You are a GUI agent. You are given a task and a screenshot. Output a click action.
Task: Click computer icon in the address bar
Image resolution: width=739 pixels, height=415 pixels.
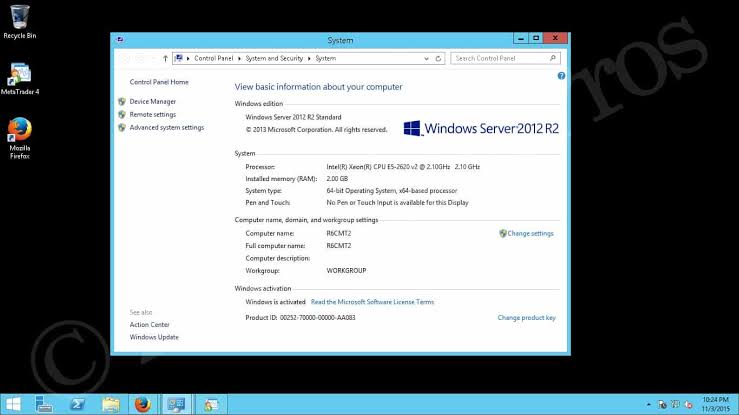(179, 58)
